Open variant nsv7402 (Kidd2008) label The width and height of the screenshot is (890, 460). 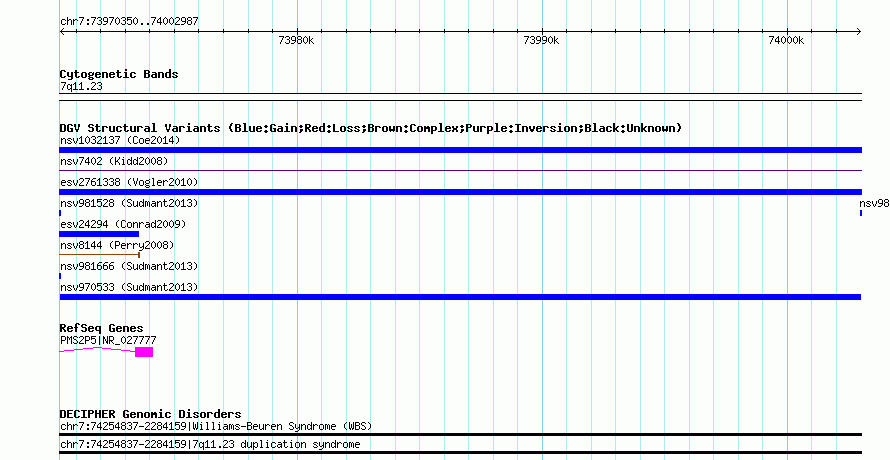[x=114, y=161]
